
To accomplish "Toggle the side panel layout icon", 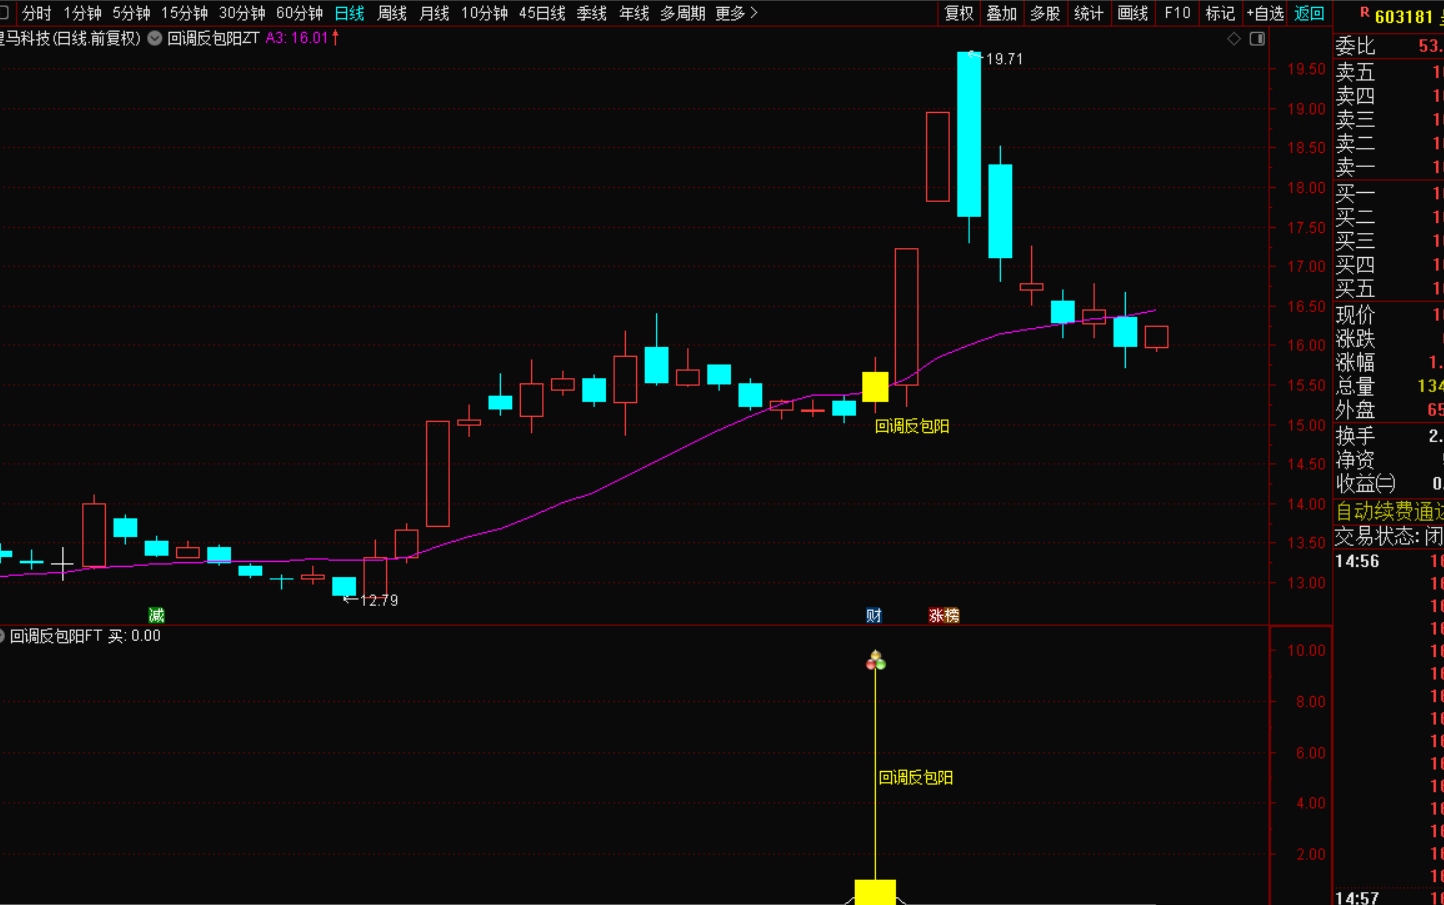I will point(1257,39).
